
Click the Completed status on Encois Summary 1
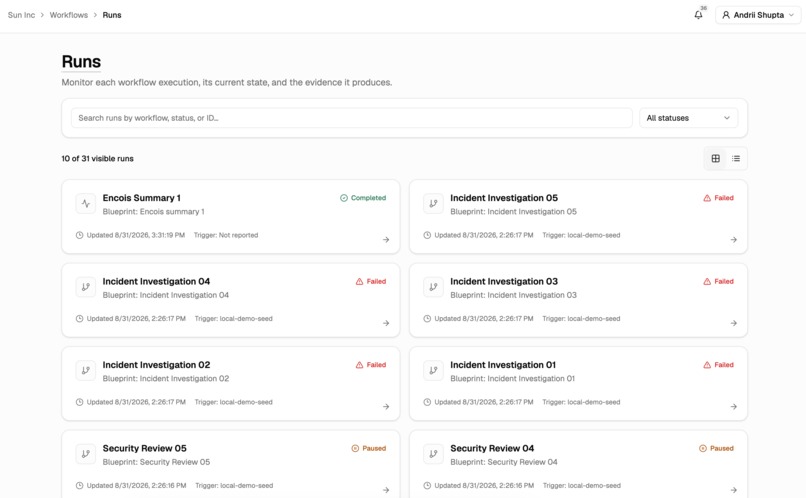pos(363,198)
